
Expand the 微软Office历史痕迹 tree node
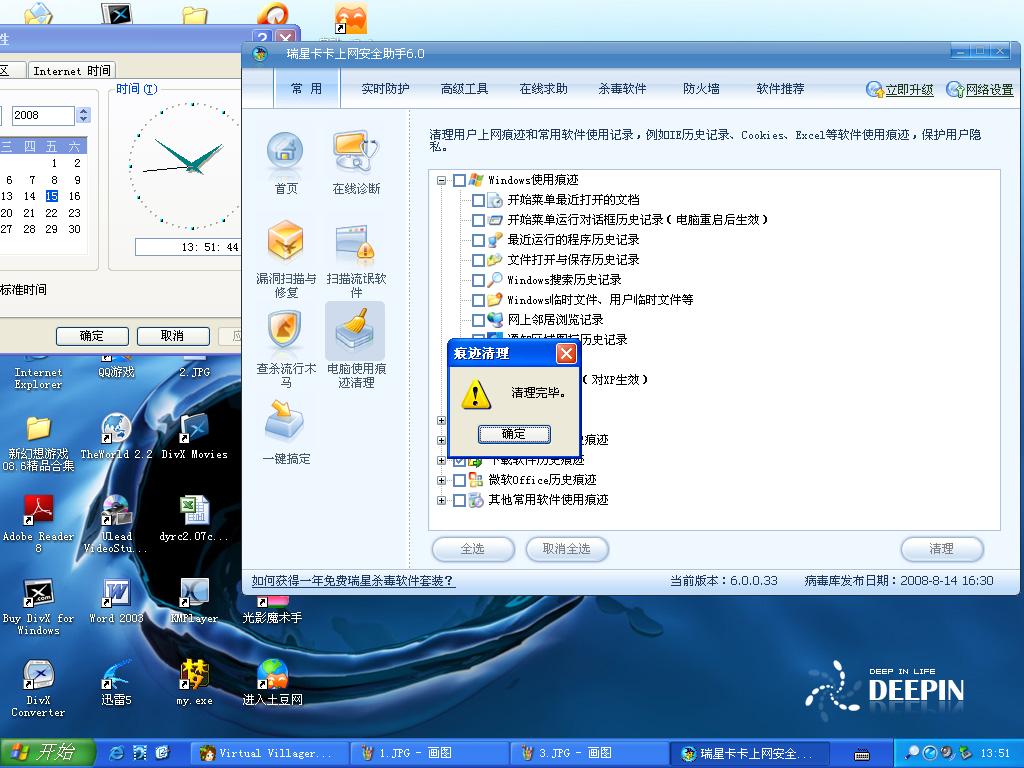tap(441, 481)
